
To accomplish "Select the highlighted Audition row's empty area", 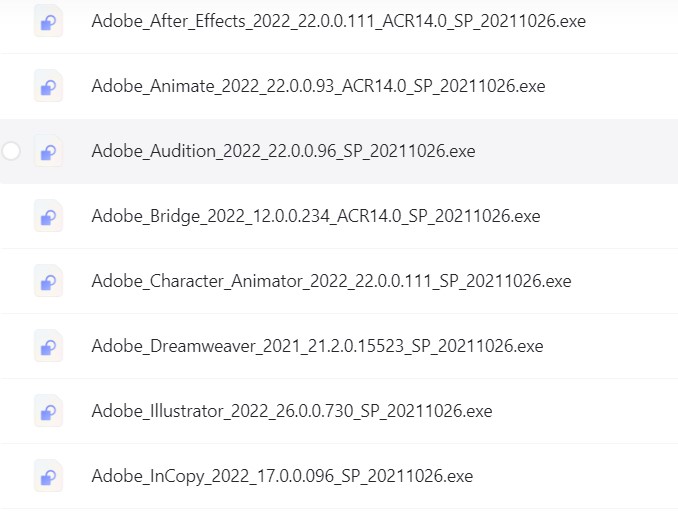I will tap(575, 151).
